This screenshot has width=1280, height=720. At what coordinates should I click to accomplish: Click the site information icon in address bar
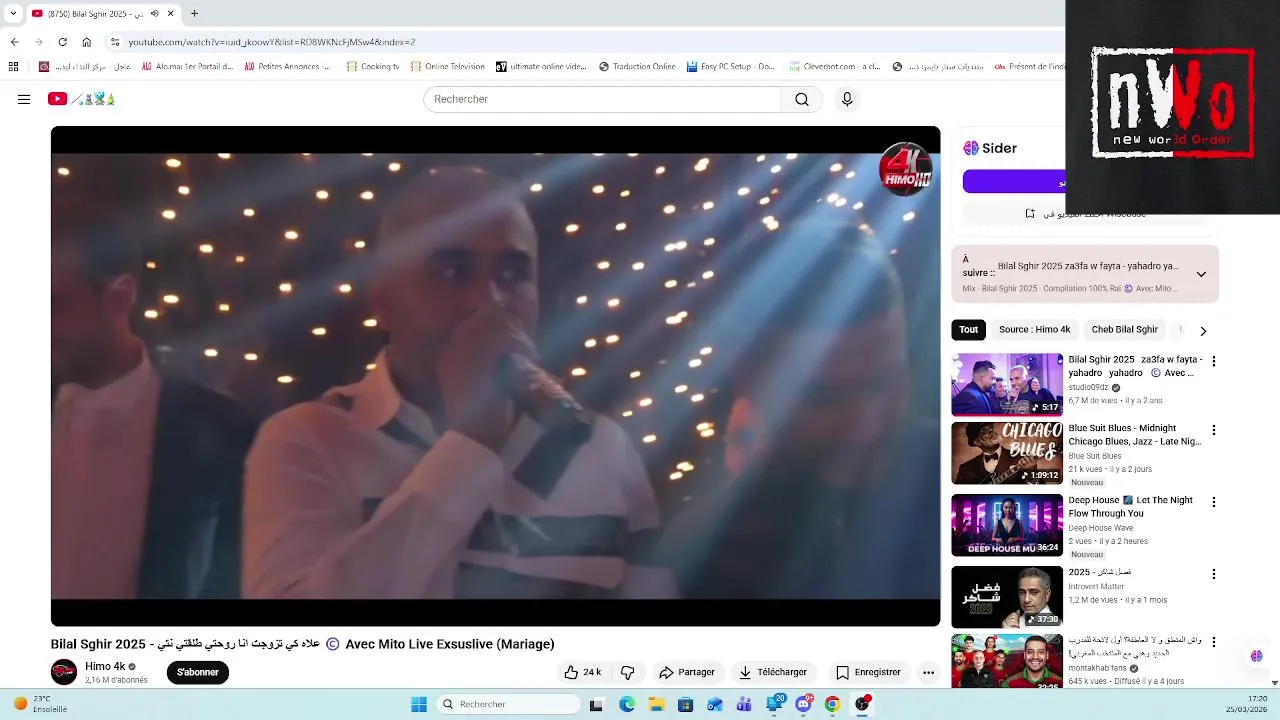pos(115,42)
